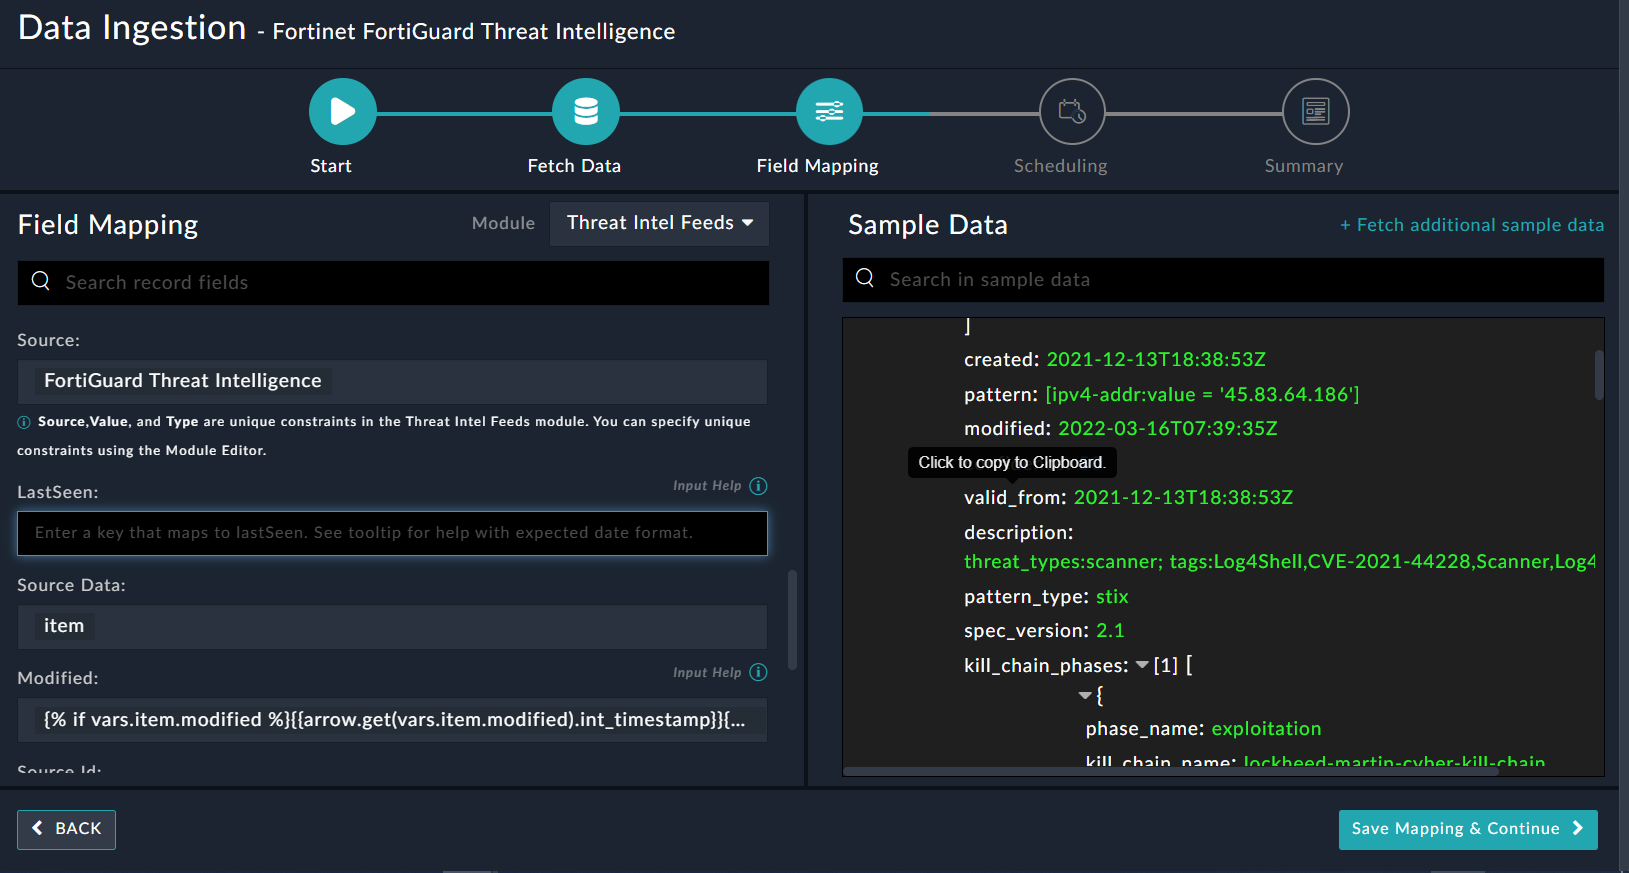Collapse the kill_chain_phases array
The height and width of the screenshot is (873, 1629).
point(1142,665)
